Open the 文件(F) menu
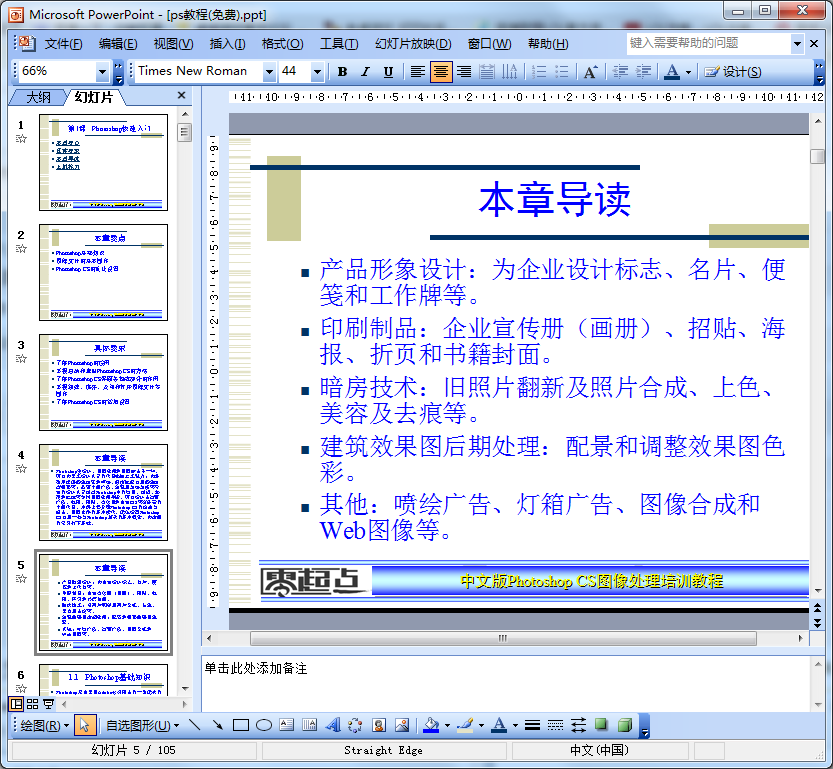 coord(63,44)
